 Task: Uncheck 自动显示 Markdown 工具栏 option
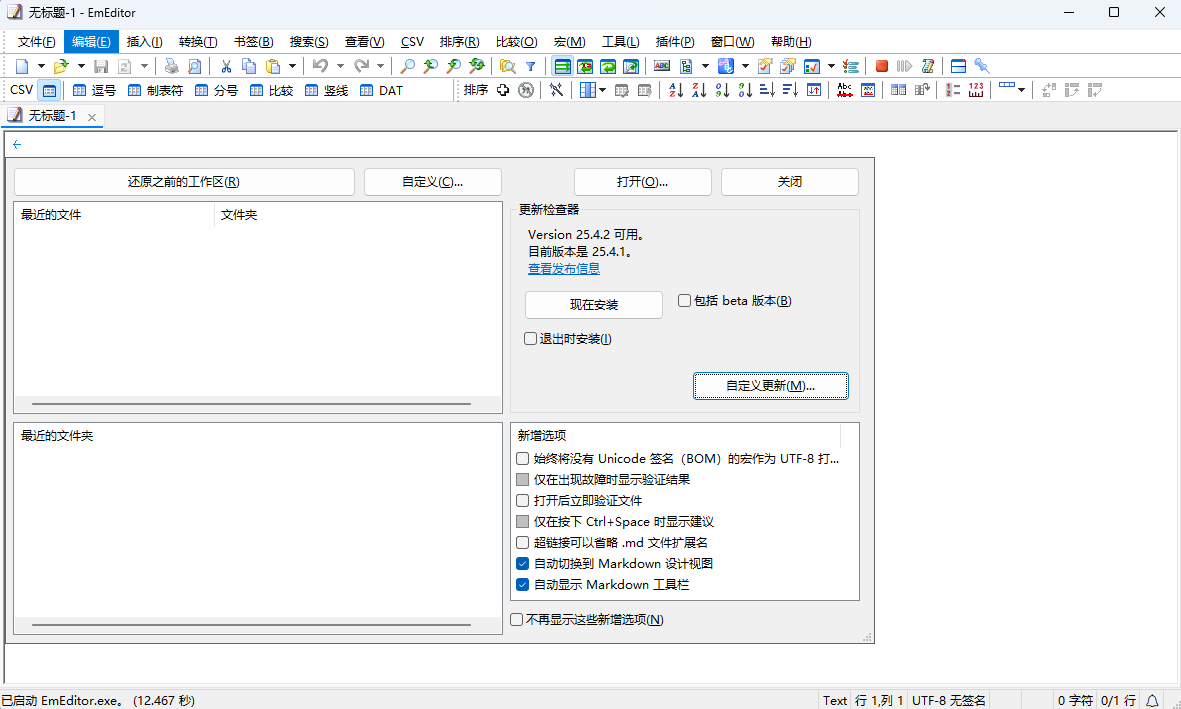pyautogui.click(x=523, y=585)
